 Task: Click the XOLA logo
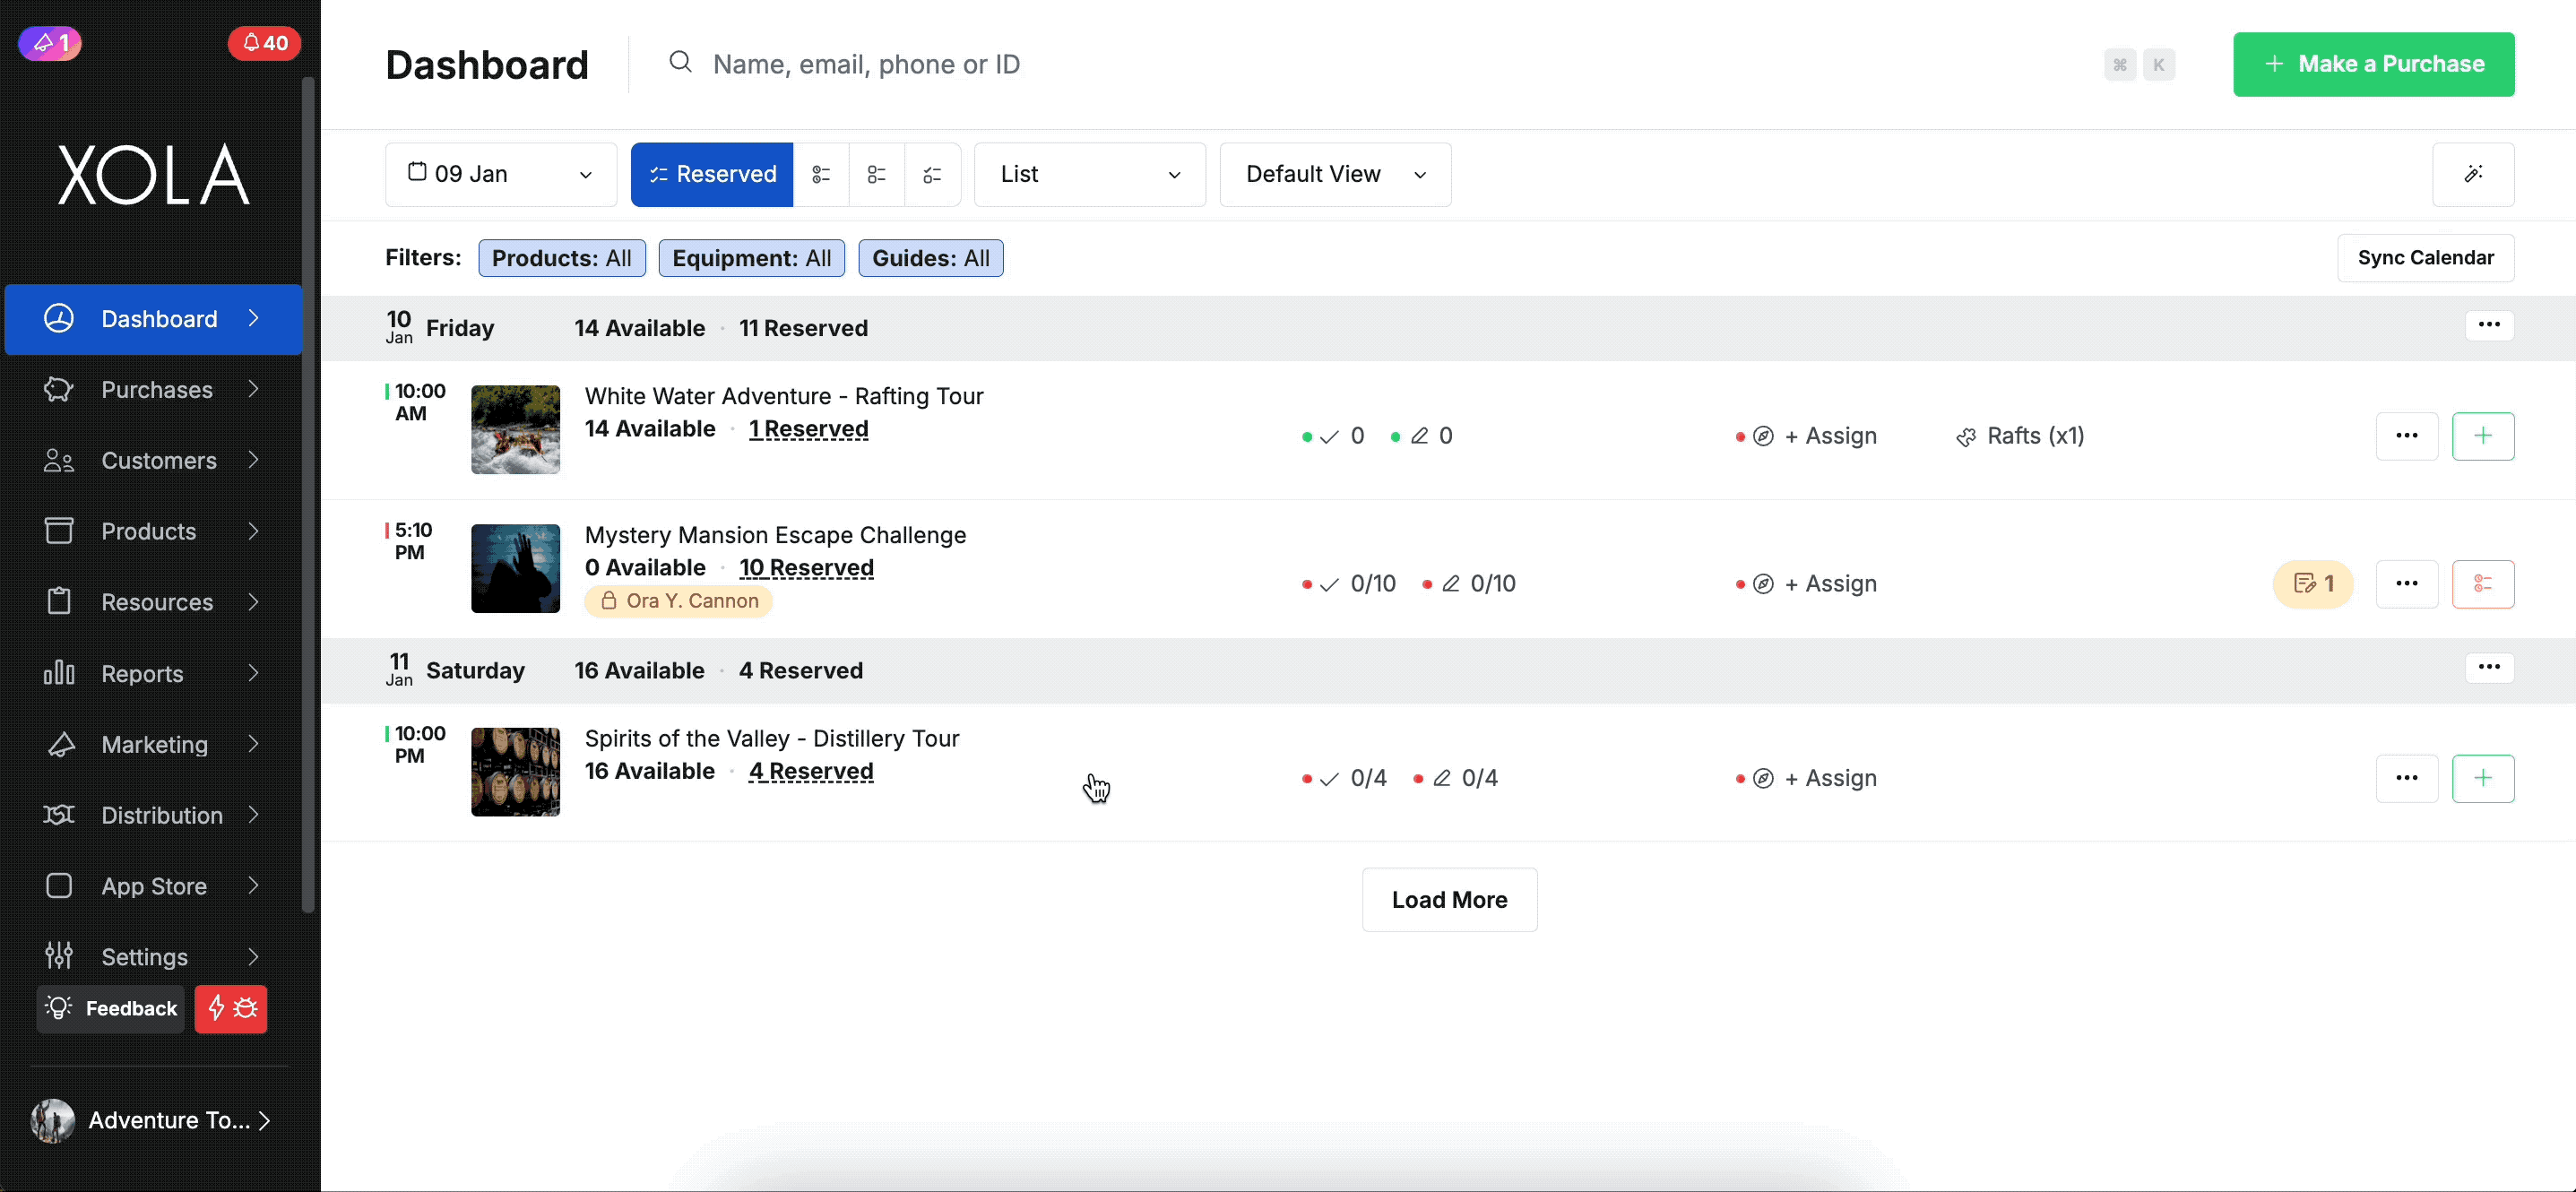pos(153,175)
